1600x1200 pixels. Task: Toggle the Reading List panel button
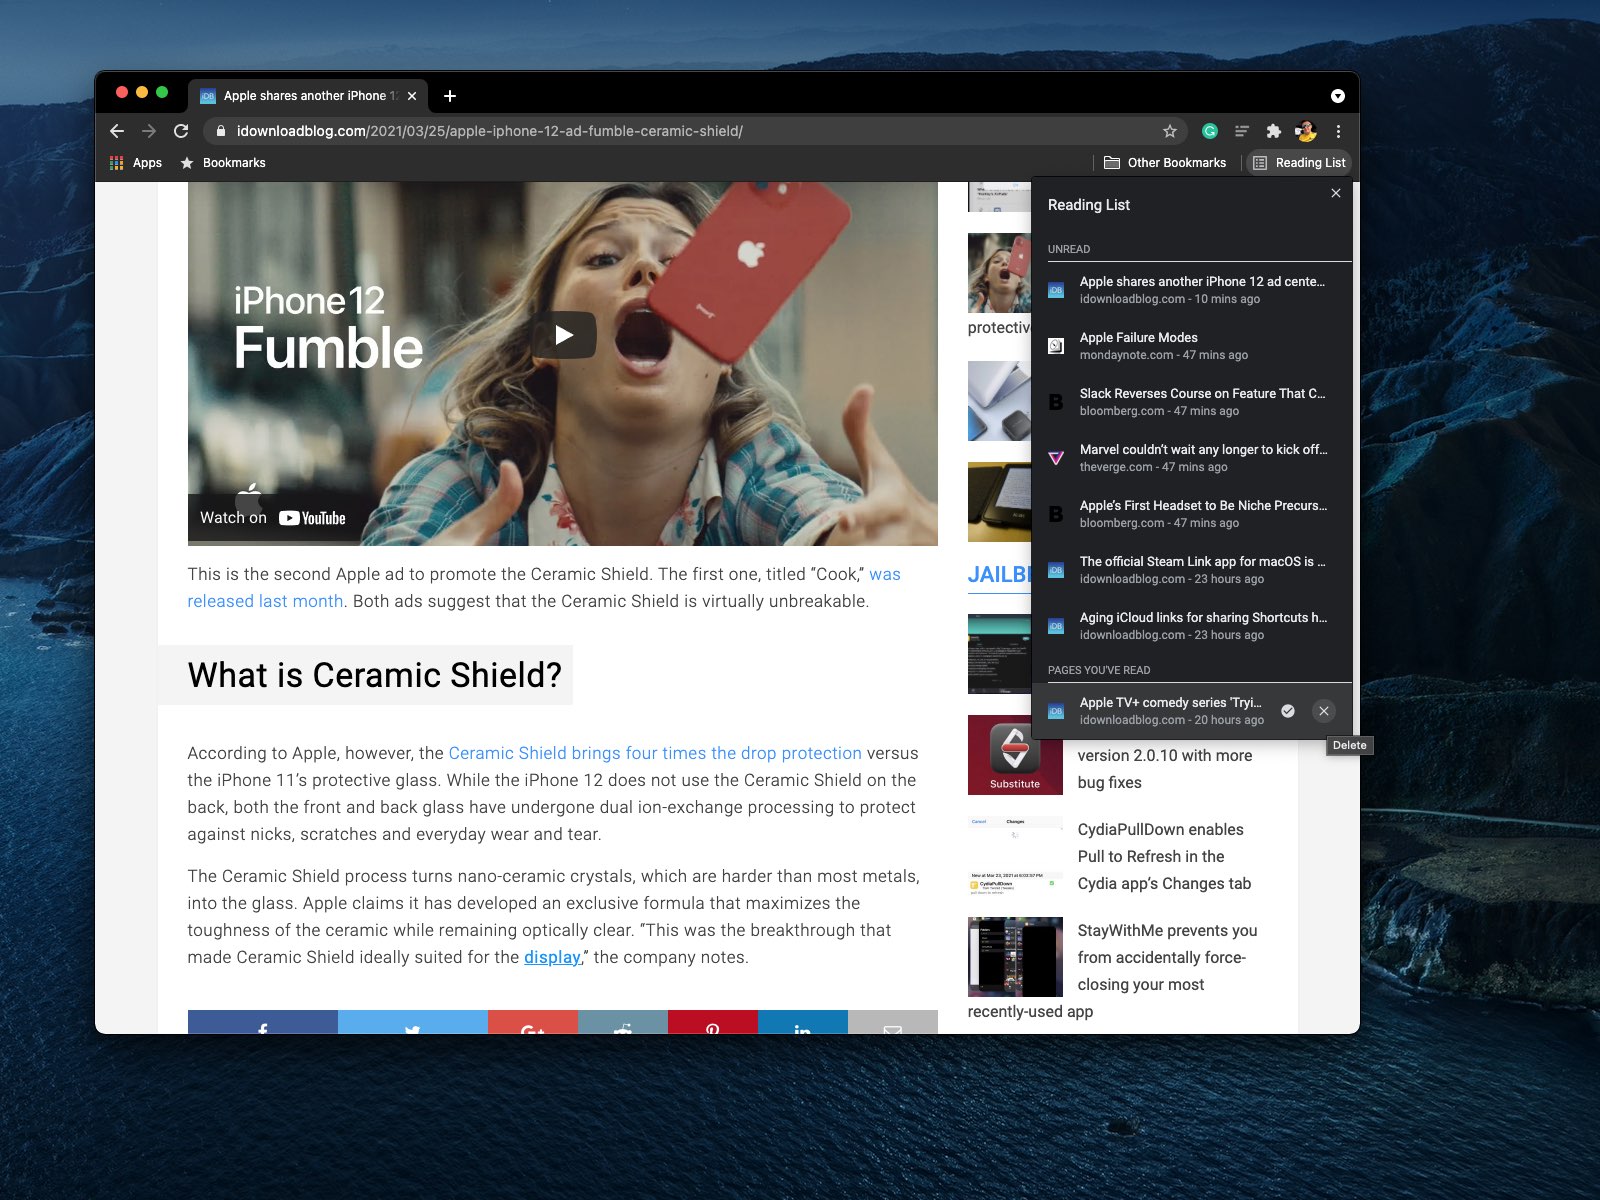click(1299, 163)
